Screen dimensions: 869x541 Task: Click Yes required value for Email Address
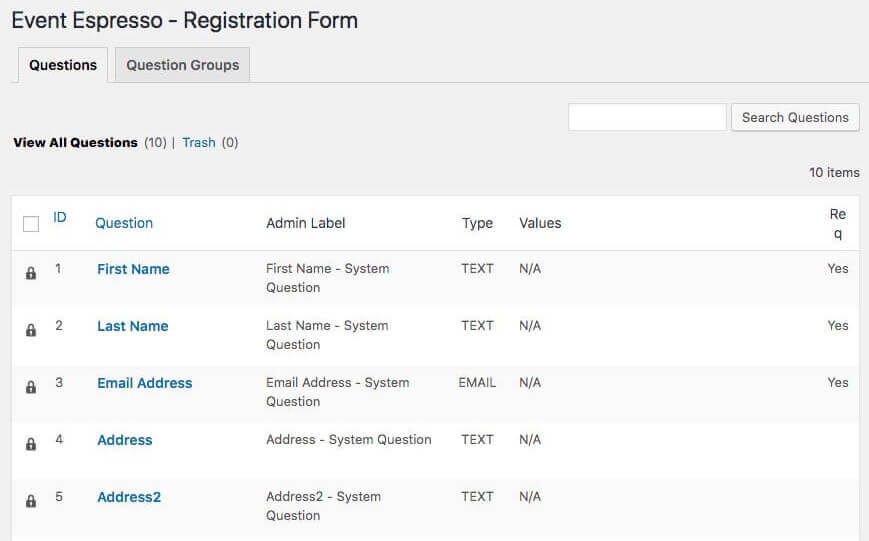[x=838, y=382]
